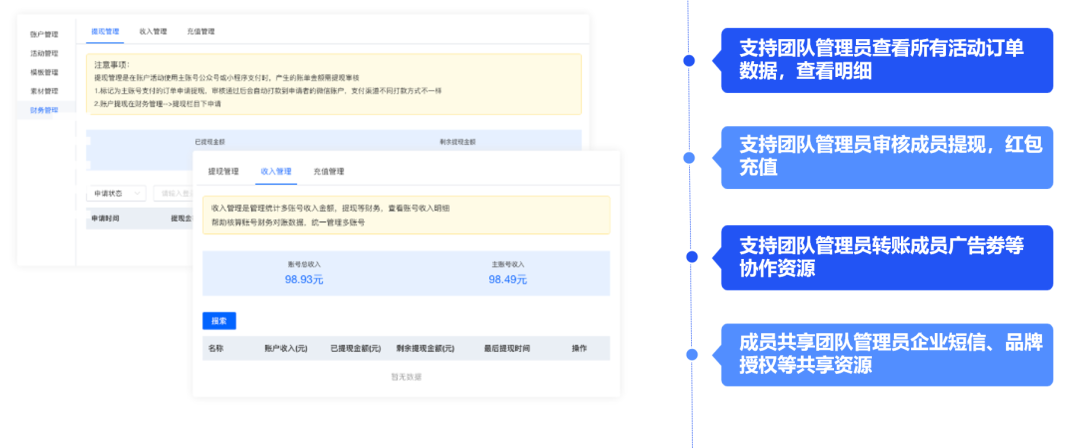This screenshot has height=448, width=1080.
Task: Click the chevron arrow of 申请状态 selector
Action: [137, 194]
